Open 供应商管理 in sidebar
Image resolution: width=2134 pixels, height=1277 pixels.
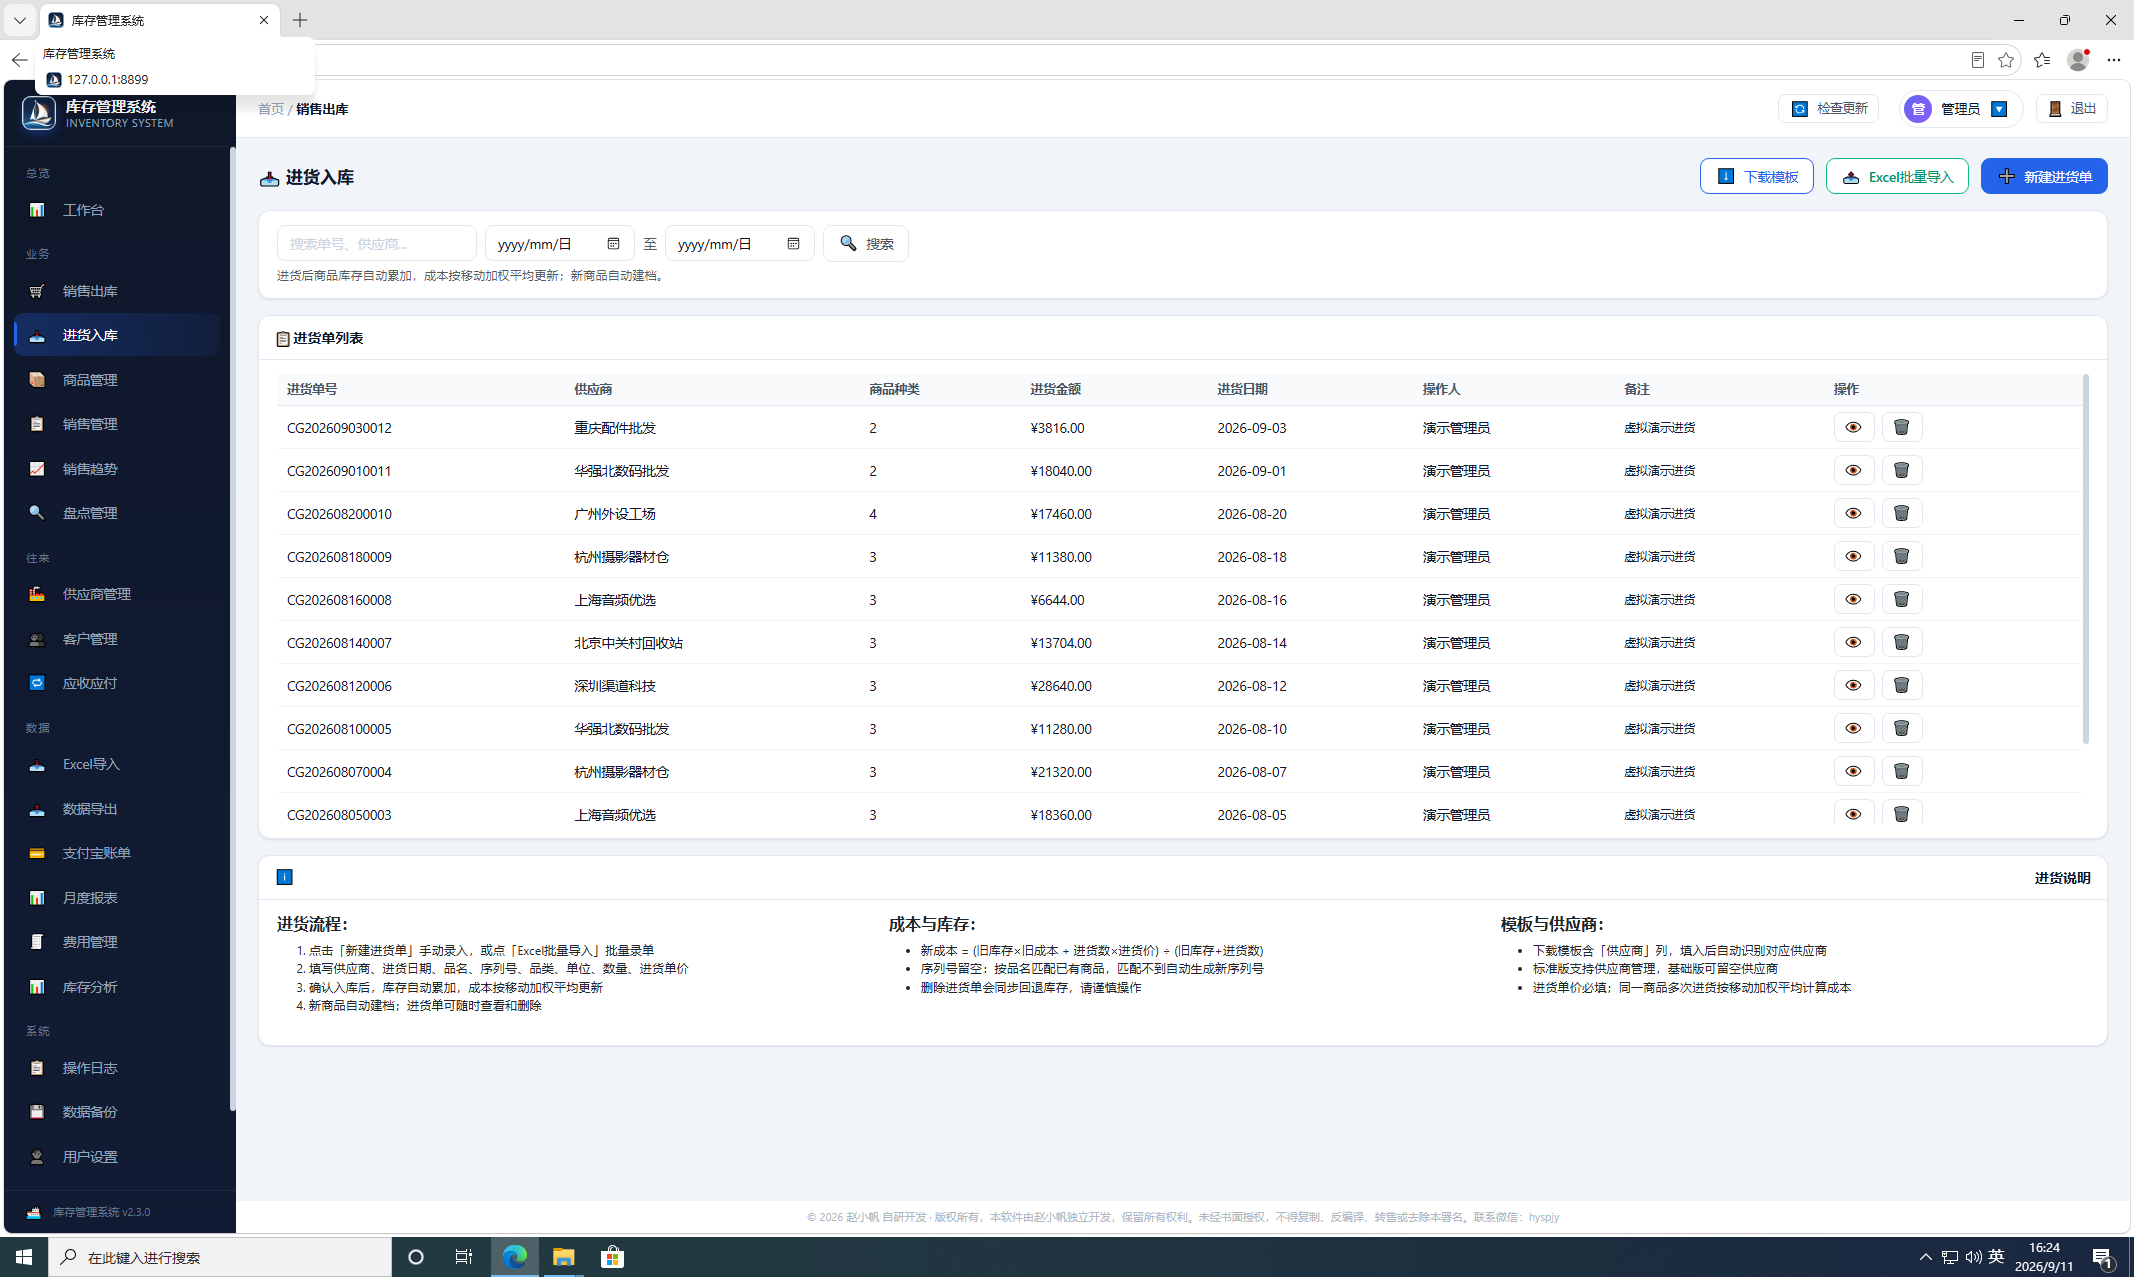tap(117, 594)
